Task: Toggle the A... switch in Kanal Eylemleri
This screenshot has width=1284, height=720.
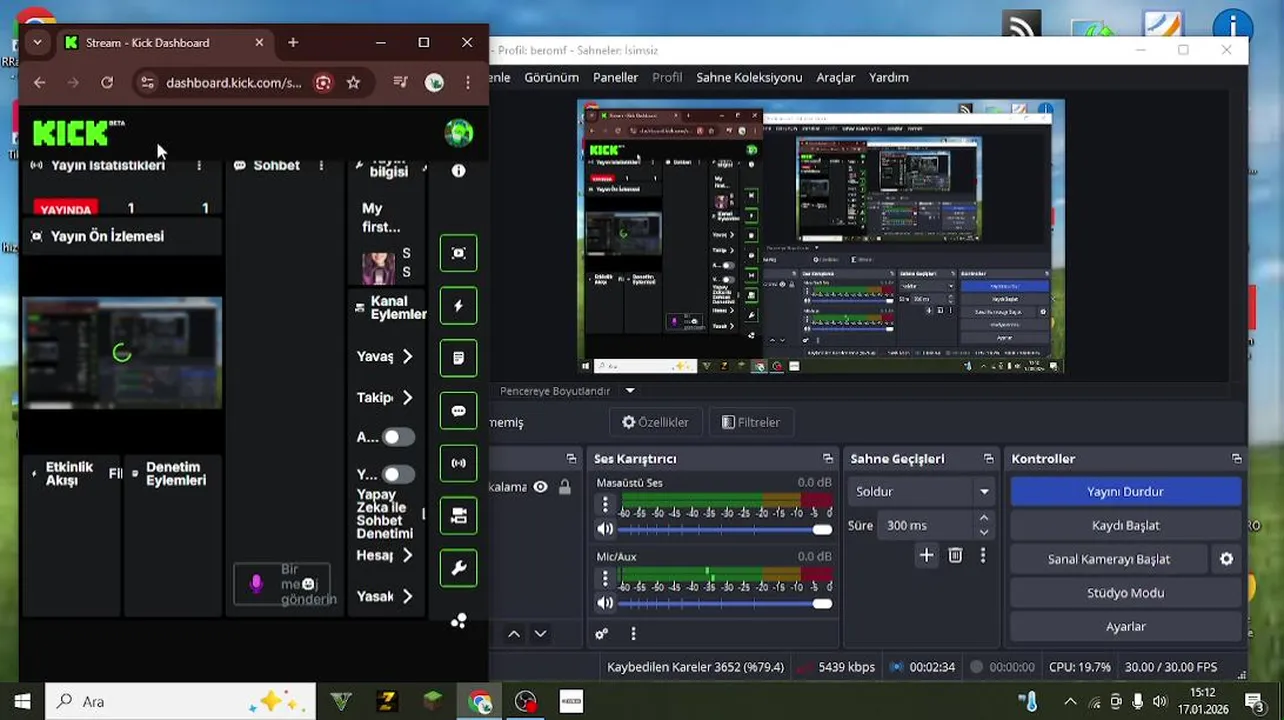Action: pos(398,437)
